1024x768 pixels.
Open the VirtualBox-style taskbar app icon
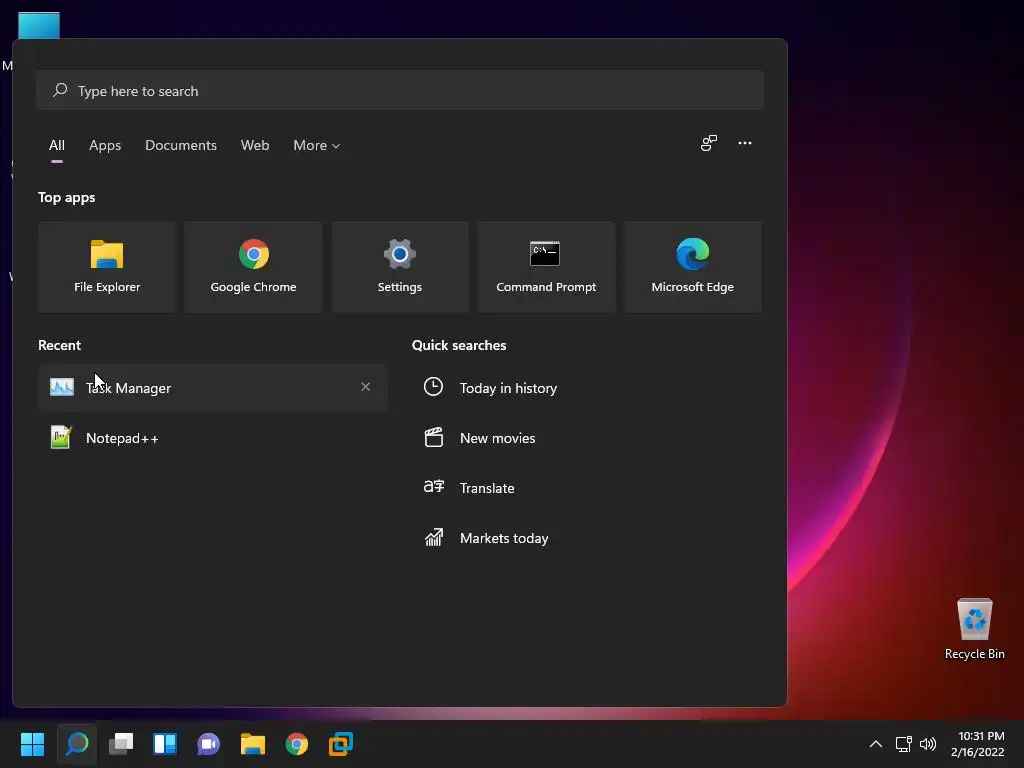point(340,744)
